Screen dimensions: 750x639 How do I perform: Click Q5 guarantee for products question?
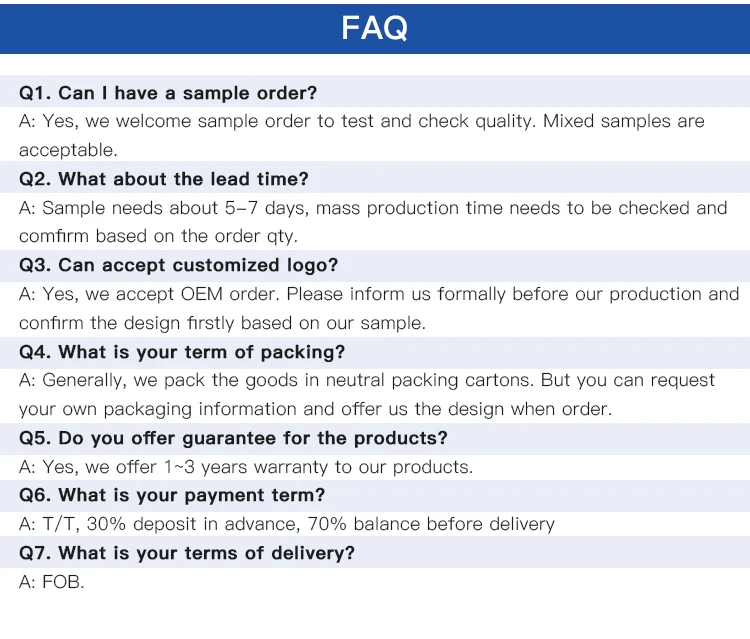tap(233, 438)
